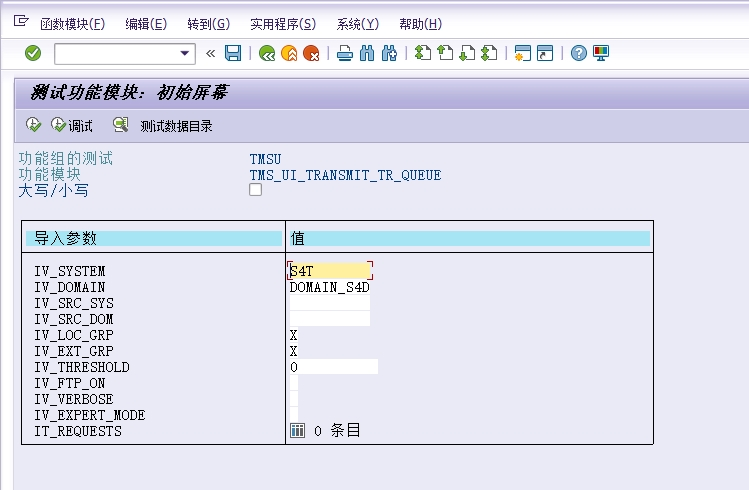Click the Print icon
This screenshot has height=490, width=749.
coord(344,53)
